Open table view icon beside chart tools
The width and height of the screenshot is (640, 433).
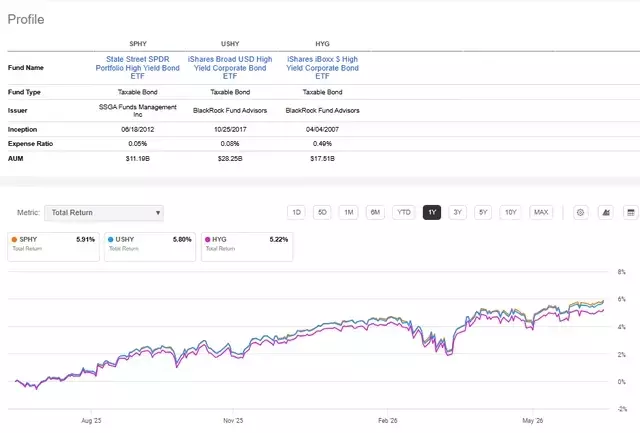(631, 212)
